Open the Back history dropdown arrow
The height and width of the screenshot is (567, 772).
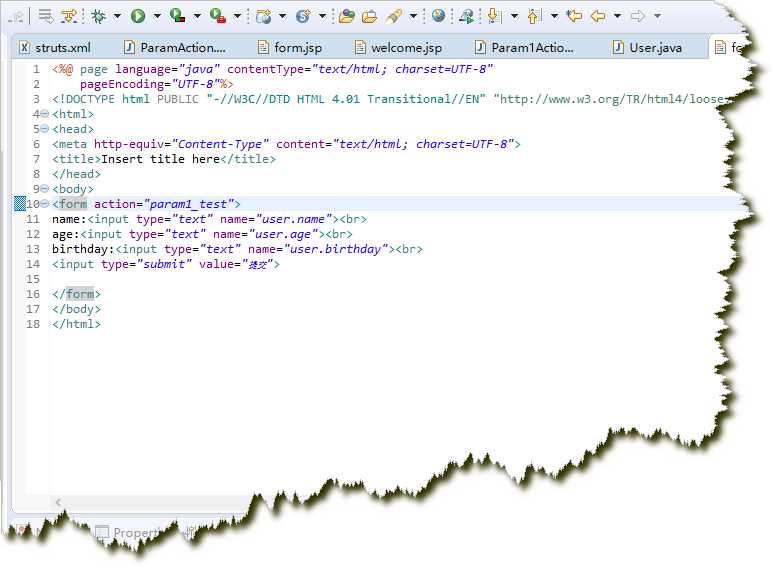tap(617, 16)
